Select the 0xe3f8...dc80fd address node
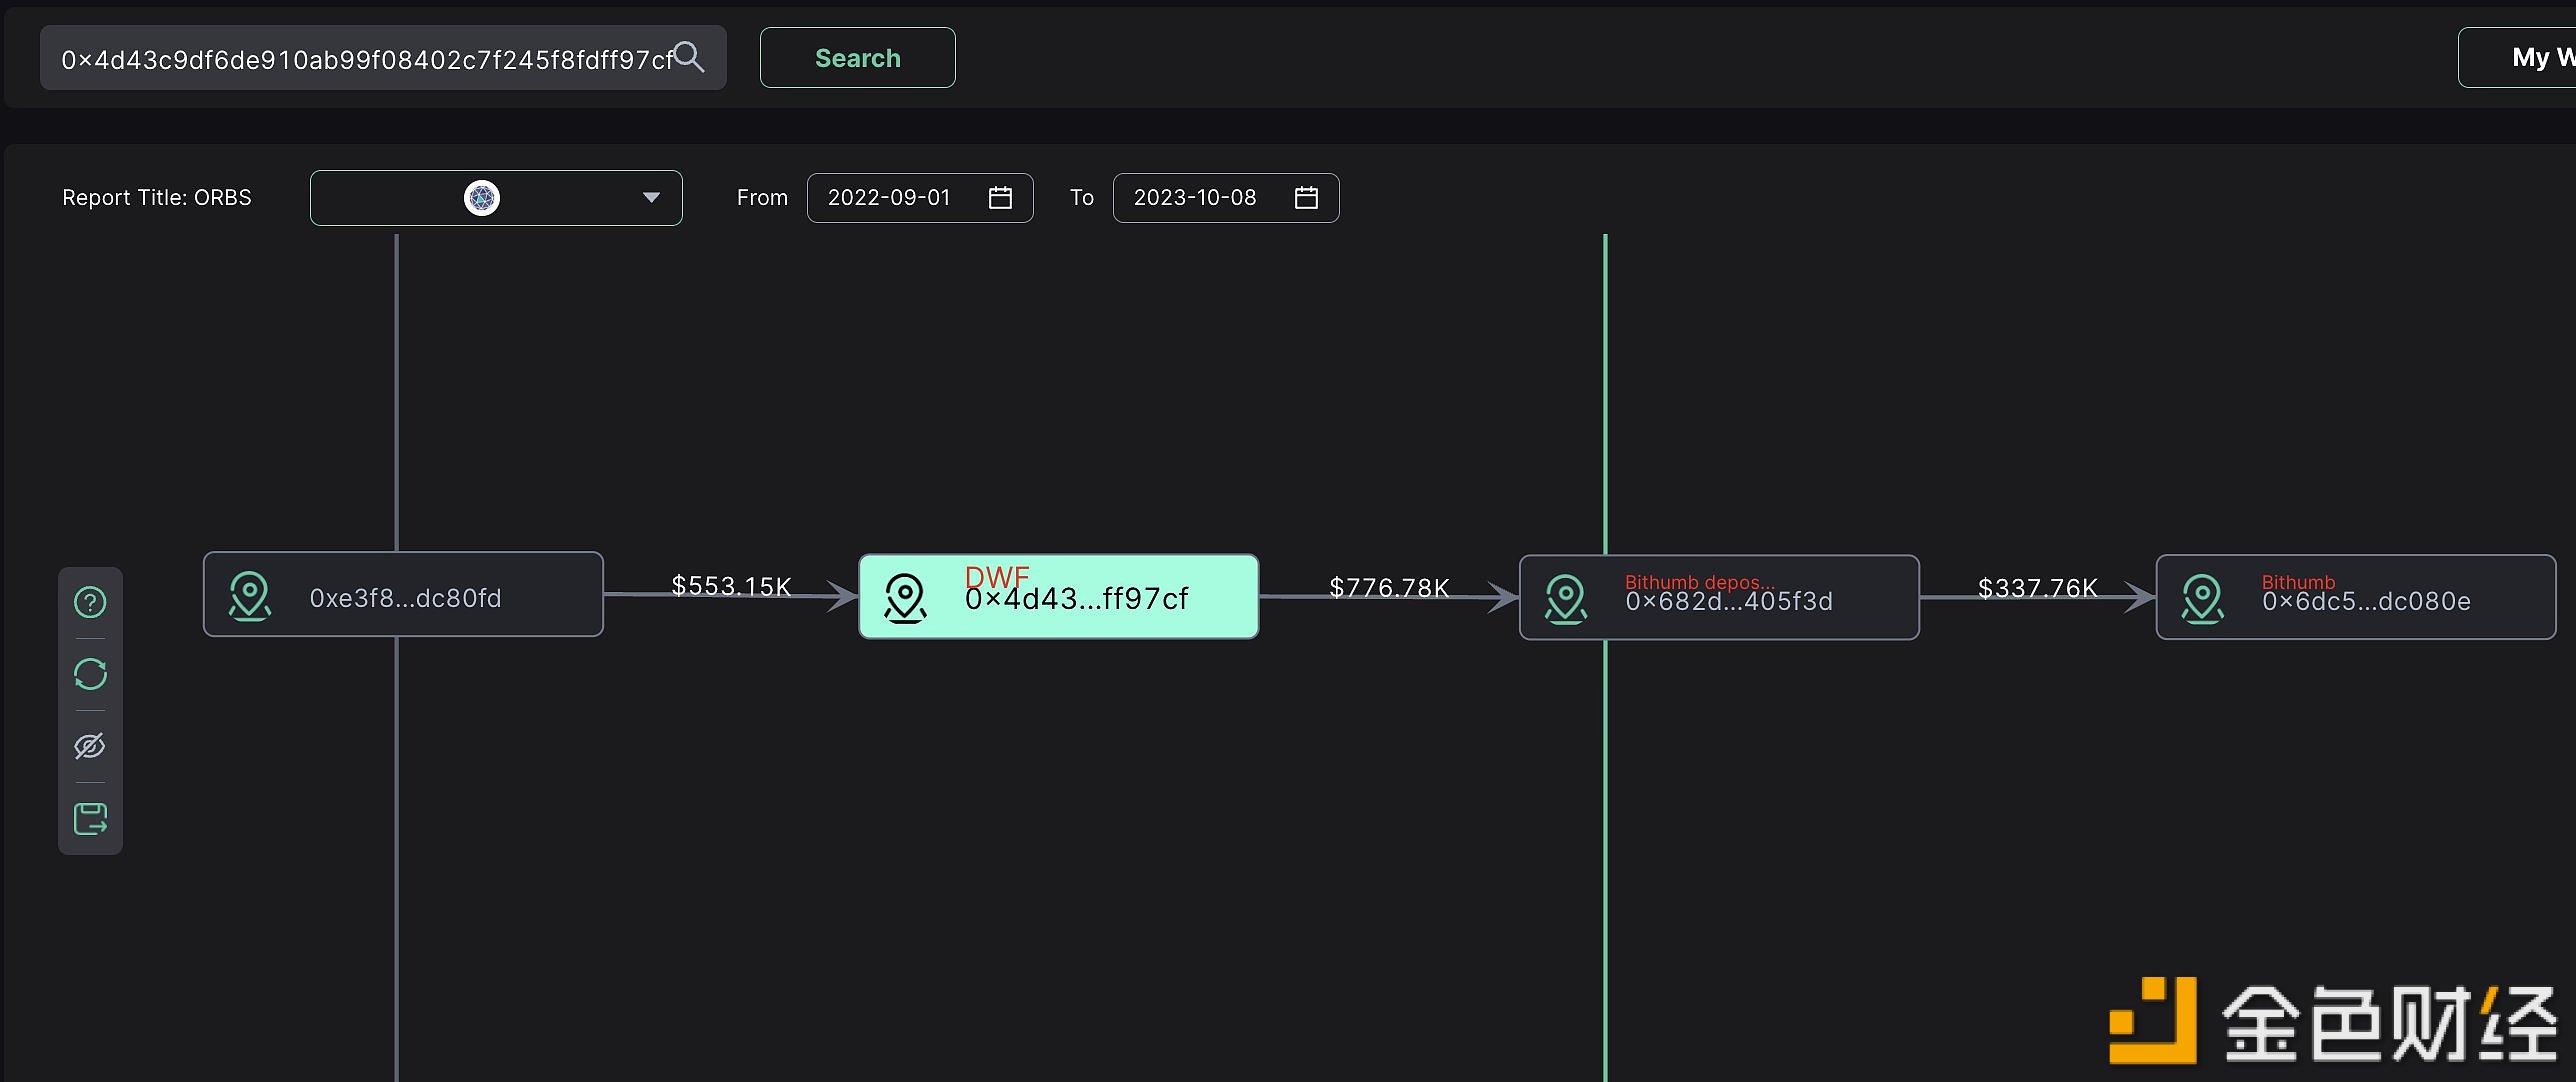Screen dimensions: 2576x1082 [x=403, y=594]
